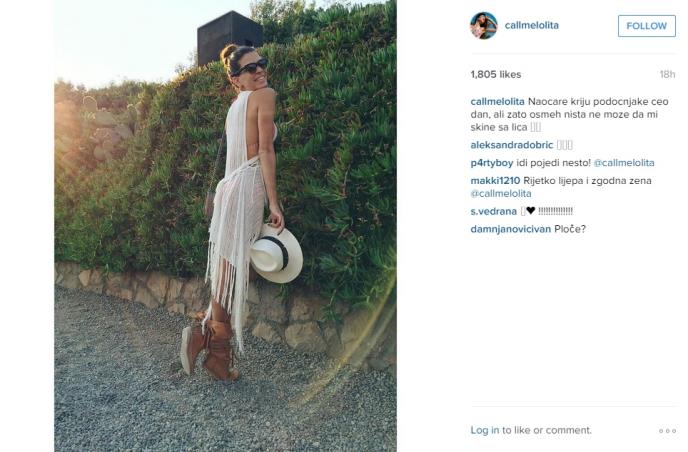This screenshot has height=452, width=688.
Task: Open the aleksandradobric commenter profile
Action: click(512, 145)
